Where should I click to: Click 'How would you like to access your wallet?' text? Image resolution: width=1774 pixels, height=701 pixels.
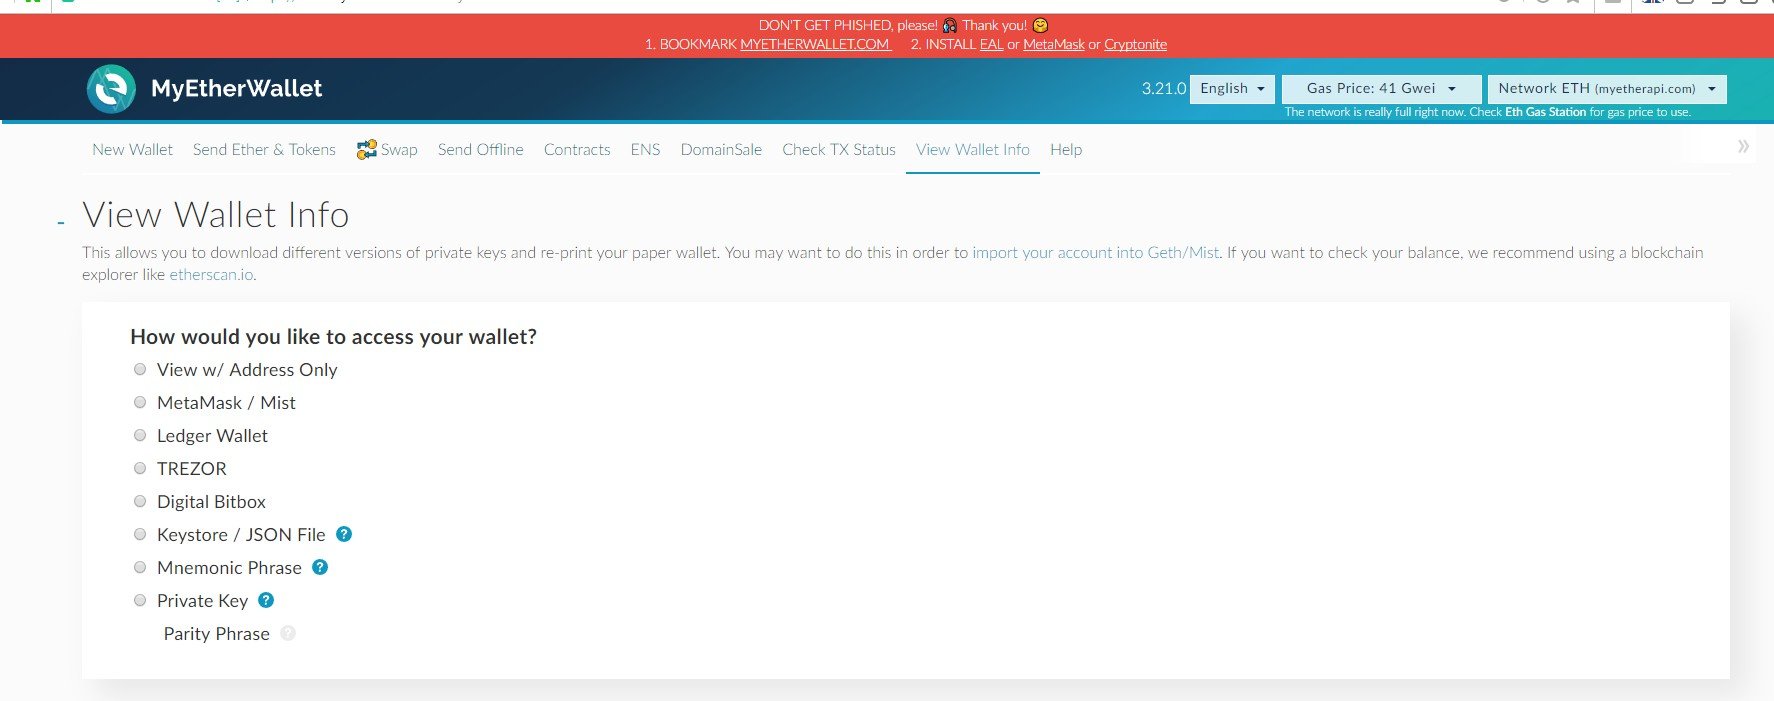click(x=333, y=337)
